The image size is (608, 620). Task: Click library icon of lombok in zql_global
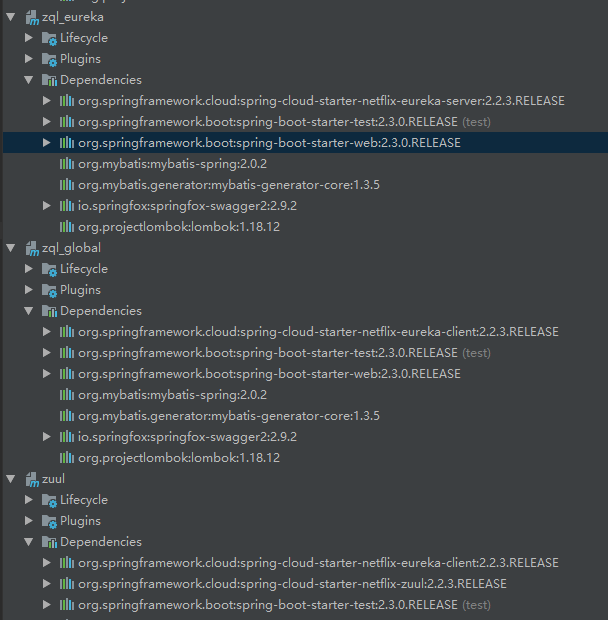point(67,457)
